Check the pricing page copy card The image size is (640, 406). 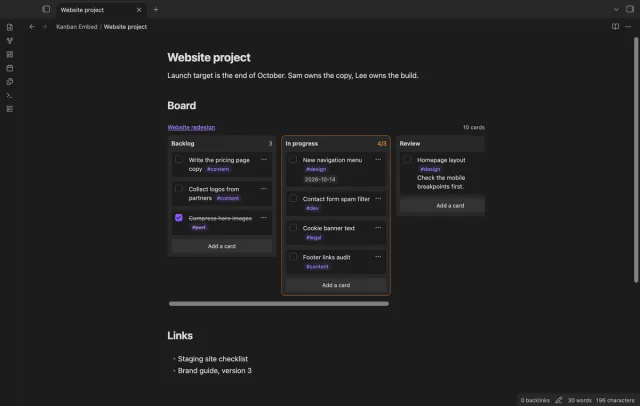point(179,160)
